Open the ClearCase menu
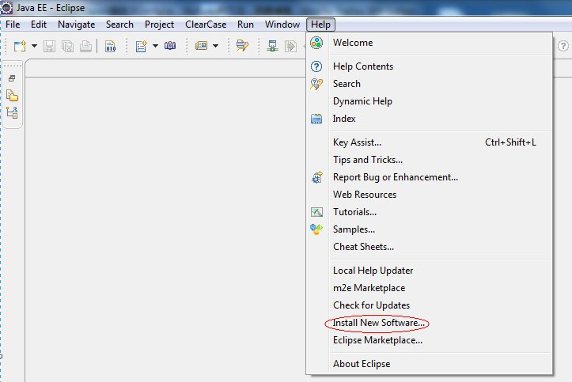572x382 pixels. [x=206, y=24]
